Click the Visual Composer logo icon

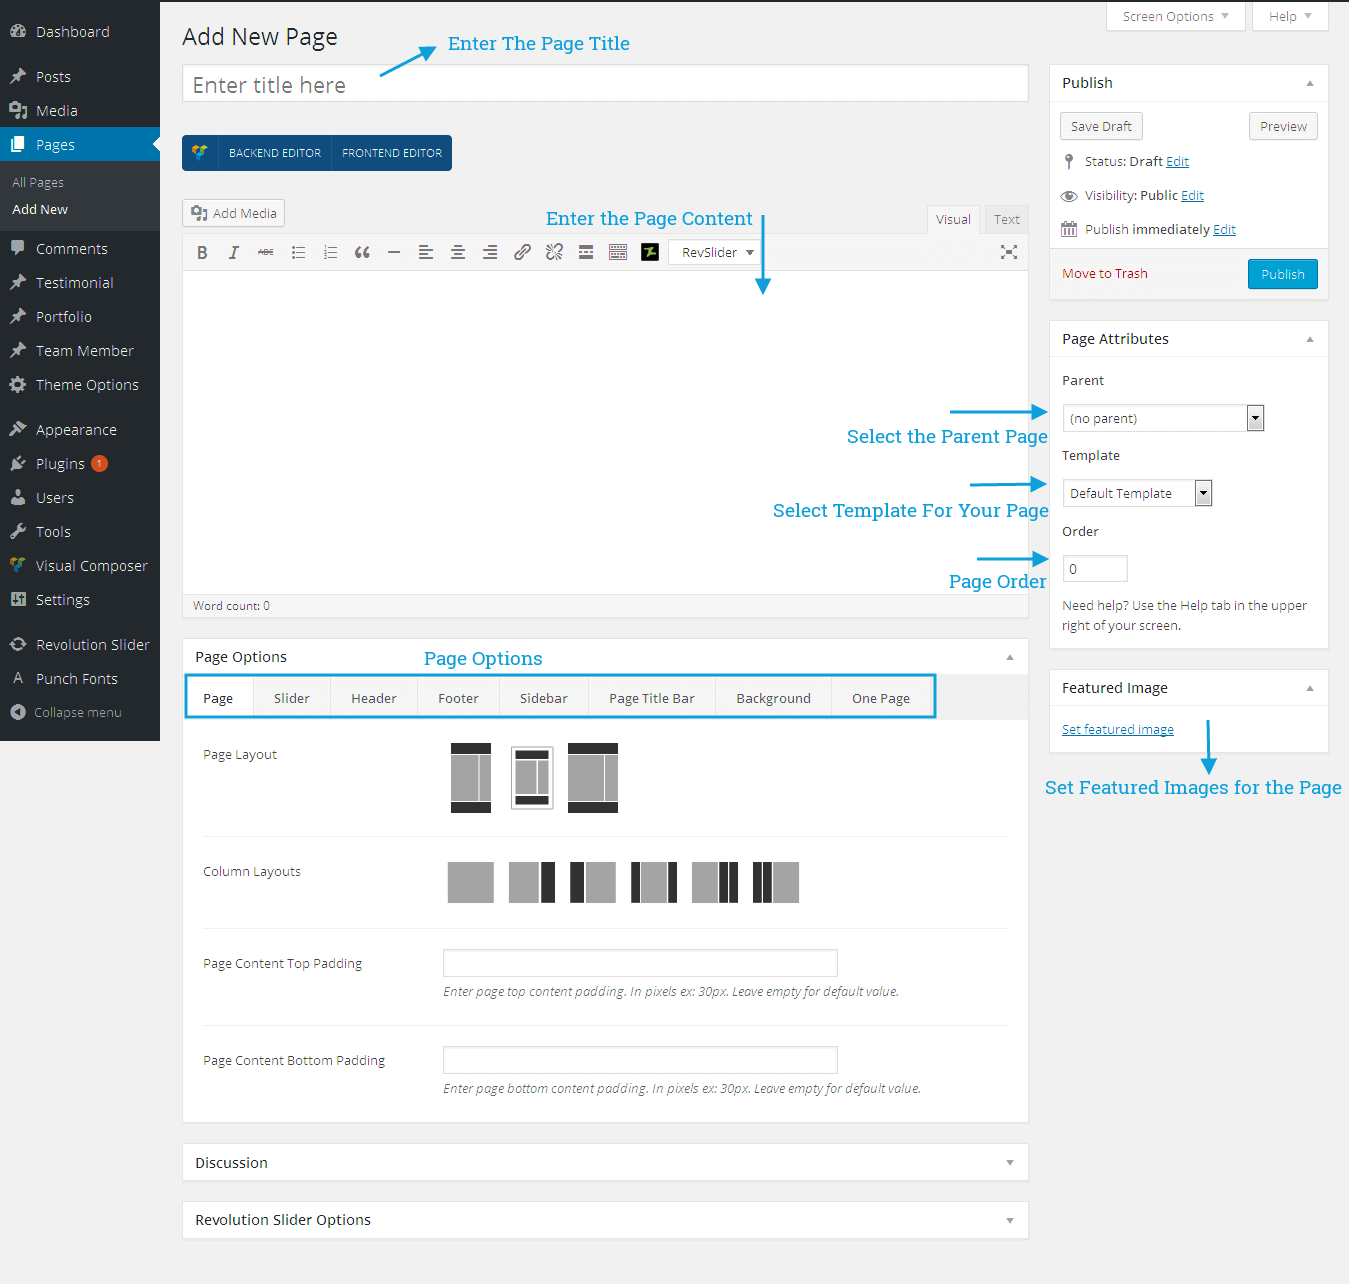point(200,153)
